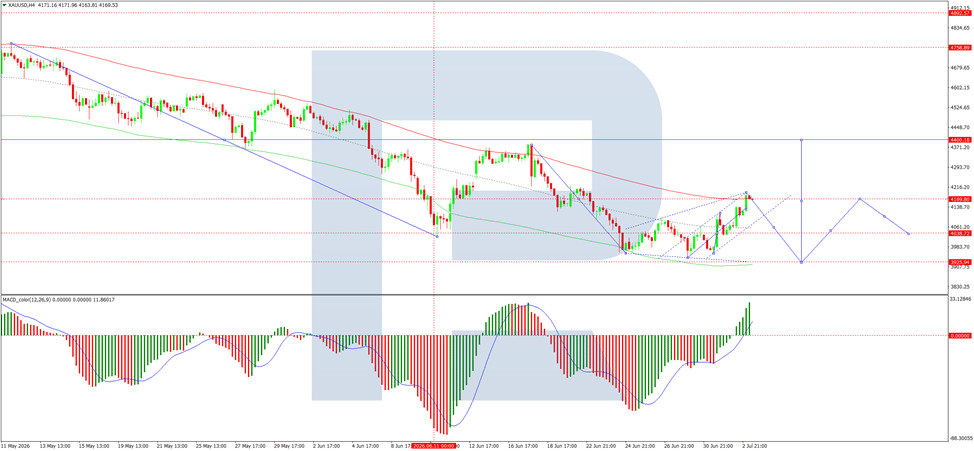Click the 4169.80 current price label

pos(960,199)
